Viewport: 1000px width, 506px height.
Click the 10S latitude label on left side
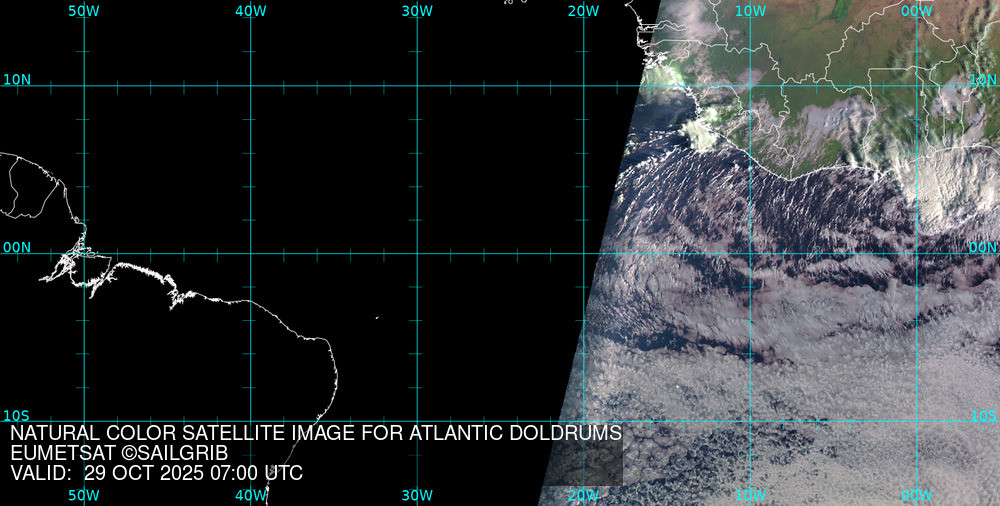click(x=16, y=415)
